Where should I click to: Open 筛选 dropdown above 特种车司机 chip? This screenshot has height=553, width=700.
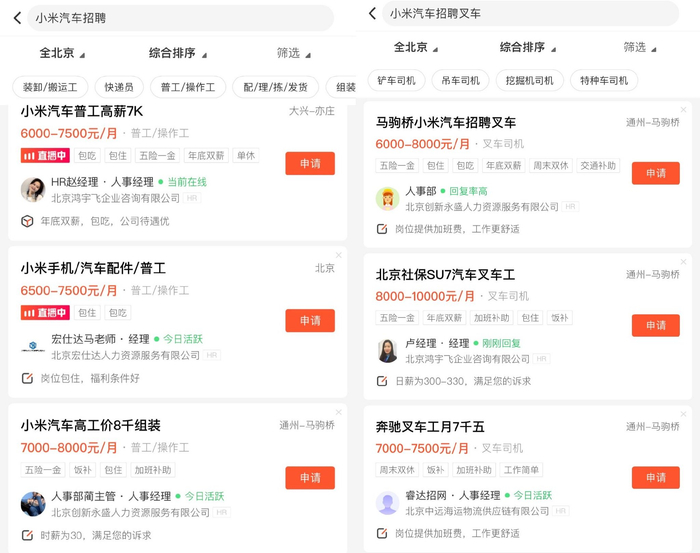pyautogui.click(x=640, y=47)
